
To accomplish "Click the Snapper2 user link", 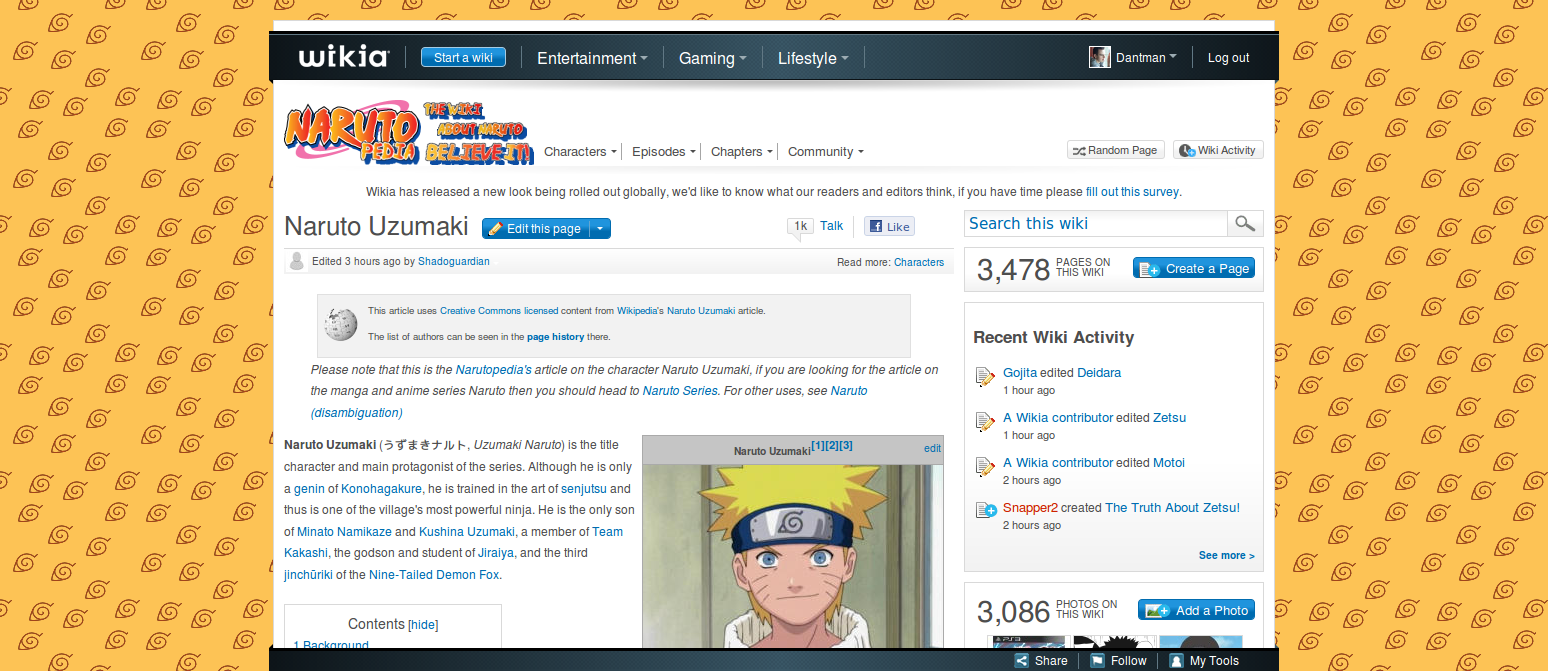I will click(x=1030, y=508).
